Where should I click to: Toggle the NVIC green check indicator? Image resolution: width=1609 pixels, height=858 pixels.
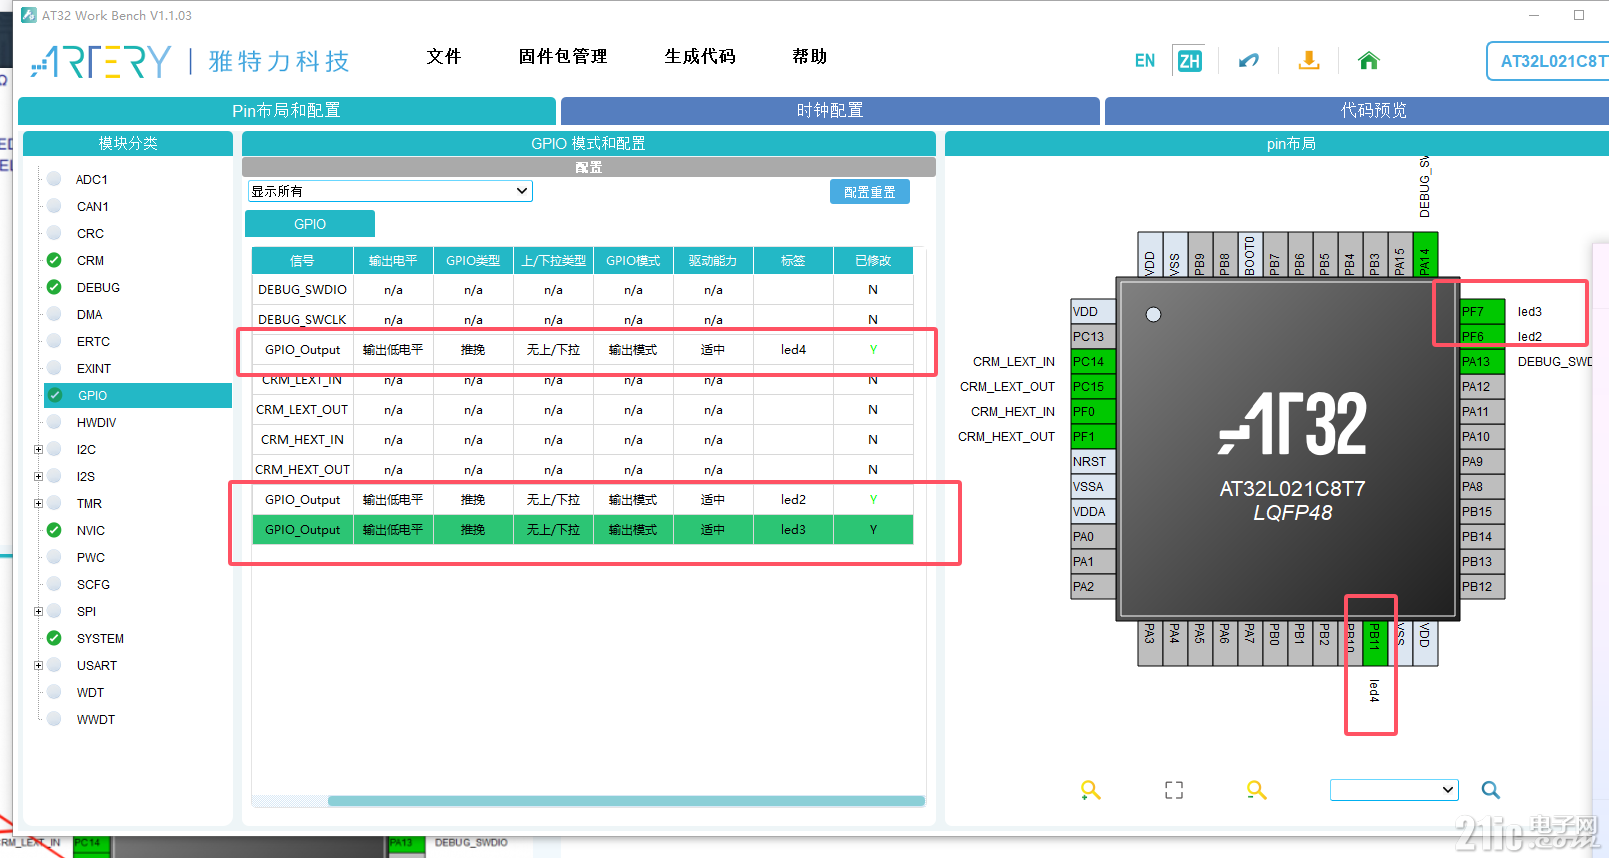click(54, 530)
